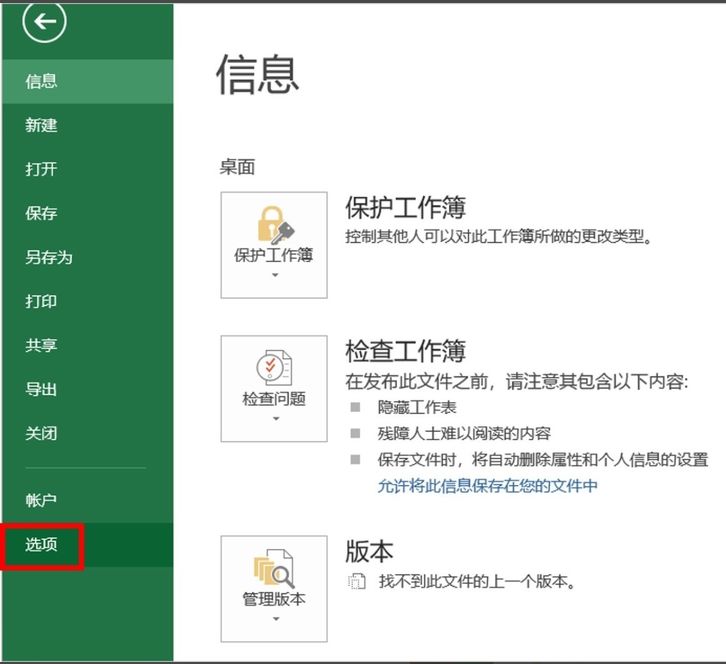Viewport: 726px width, 664px height.
Task: Click the small document icon beside 找不到此文件的上一个版本
Action: (357, 581)
